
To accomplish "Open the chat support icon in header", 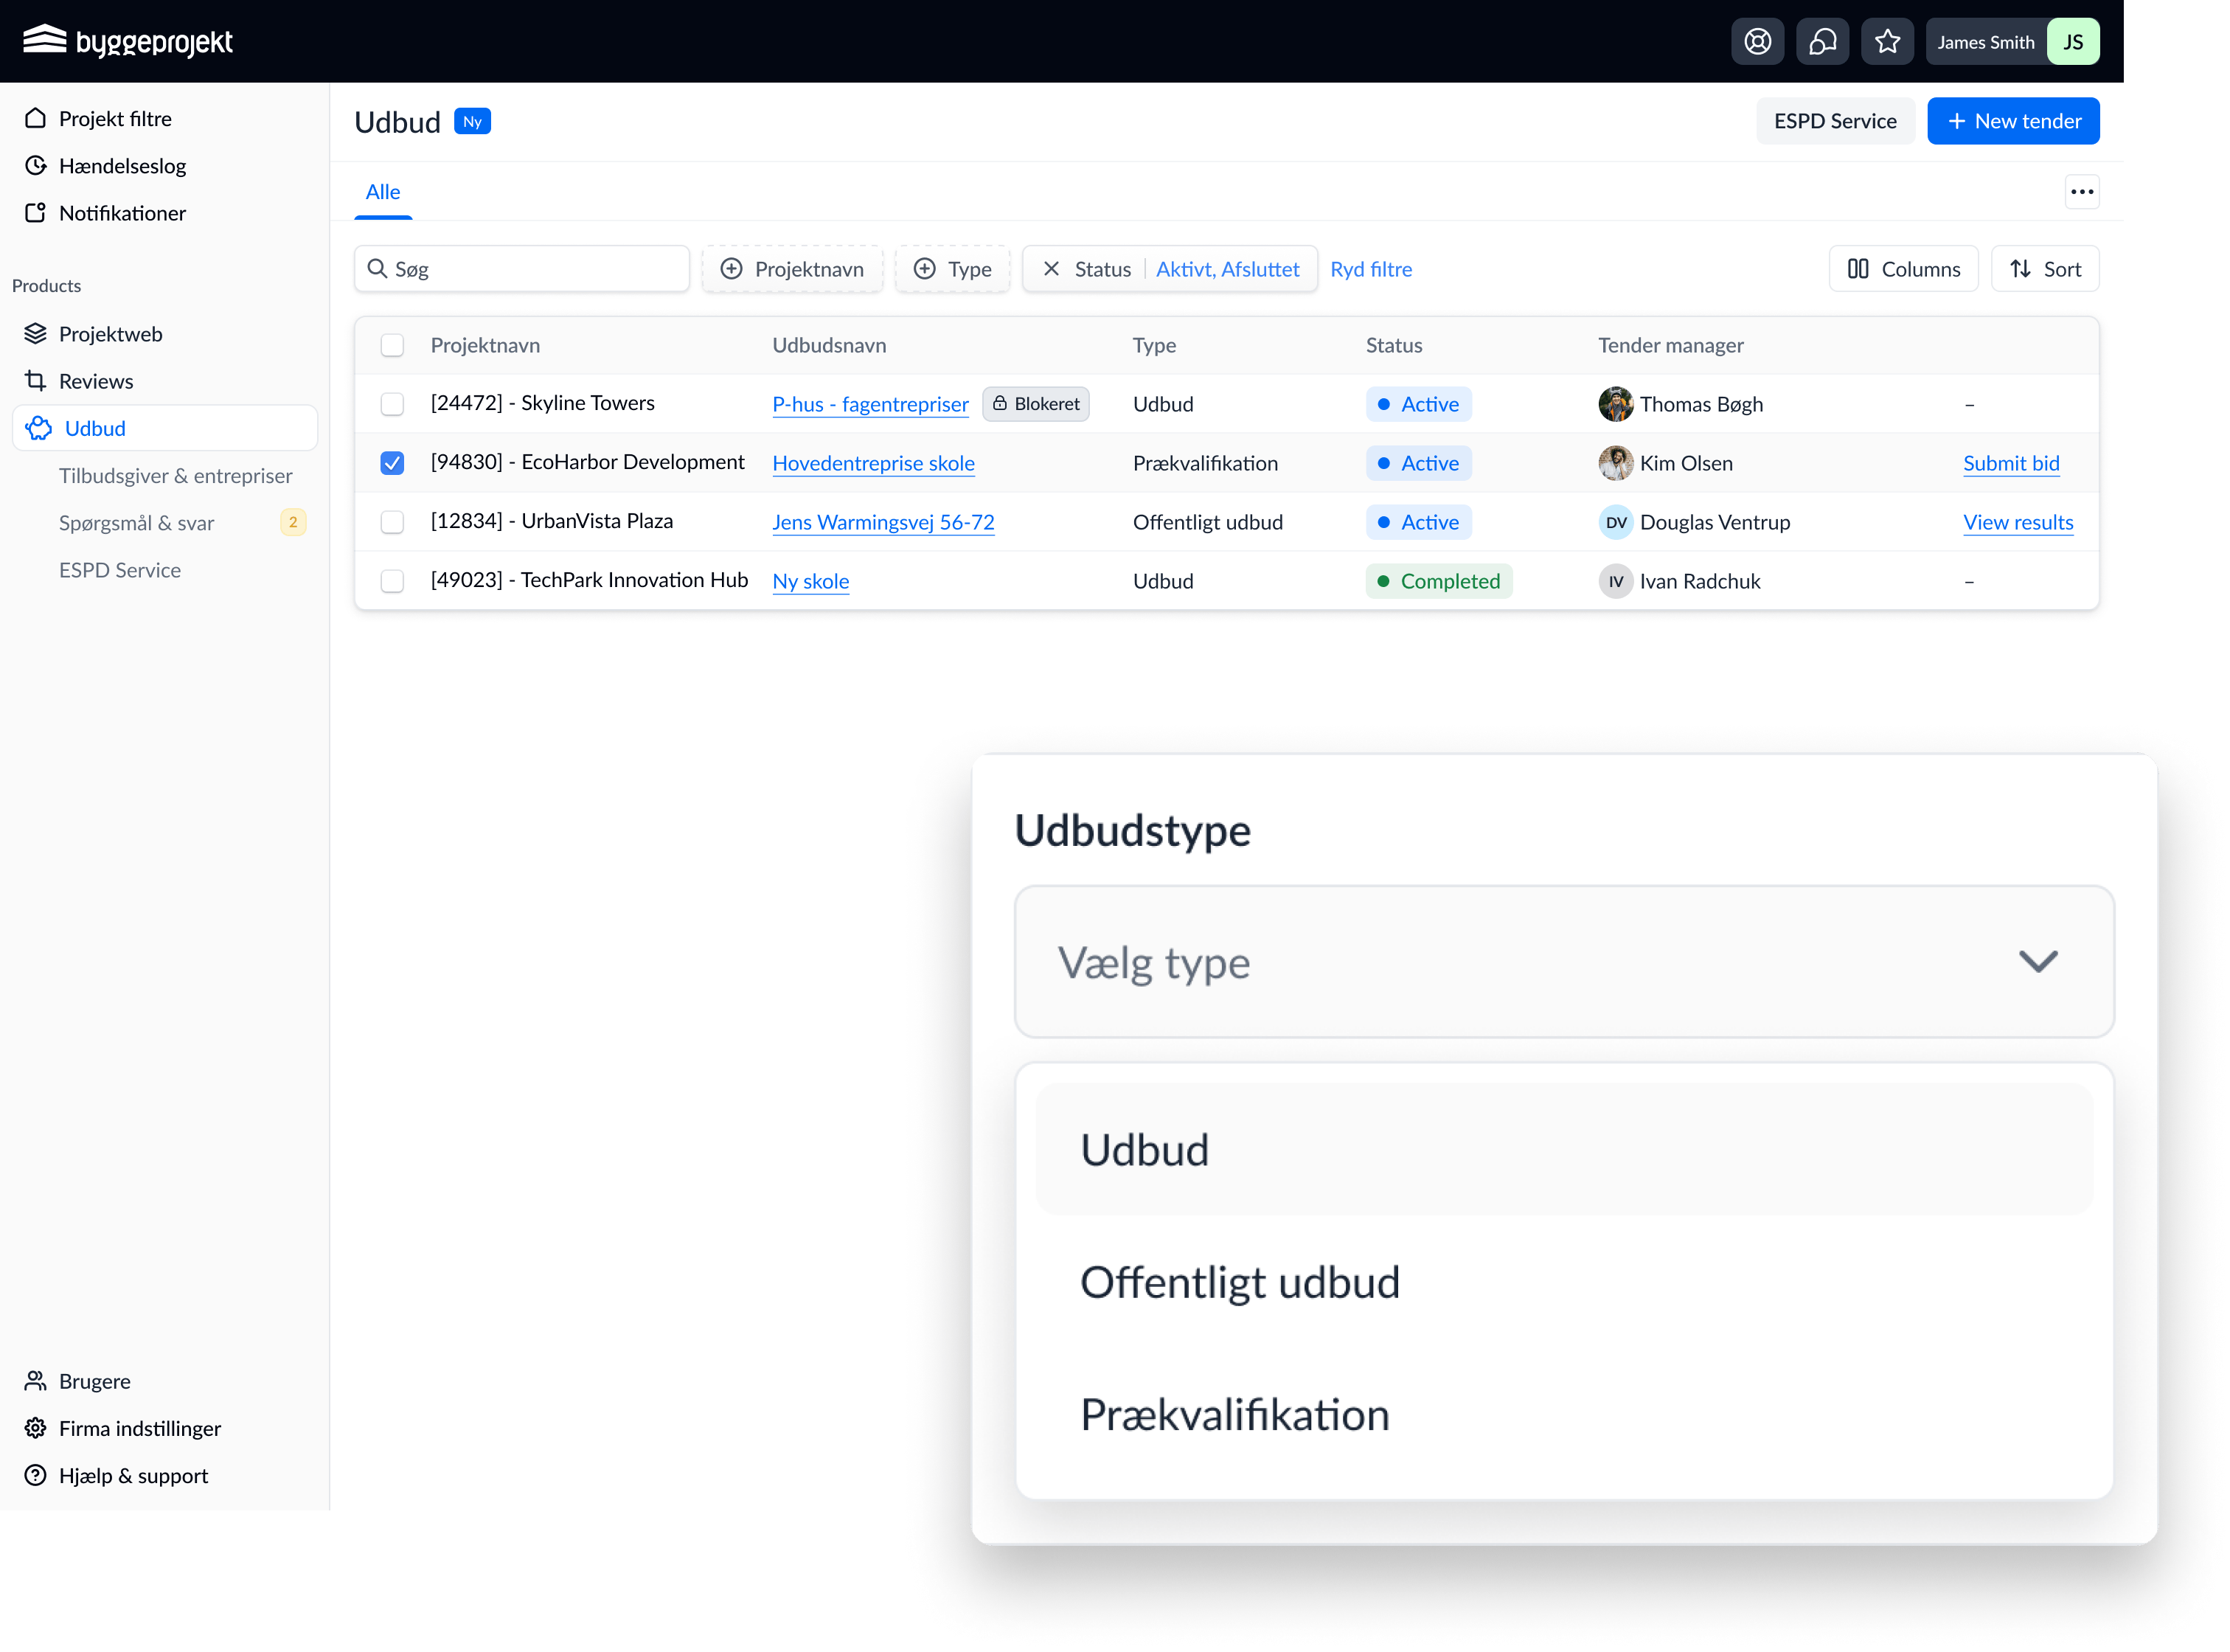I will pyautogui.click(x=1822, y=42).
